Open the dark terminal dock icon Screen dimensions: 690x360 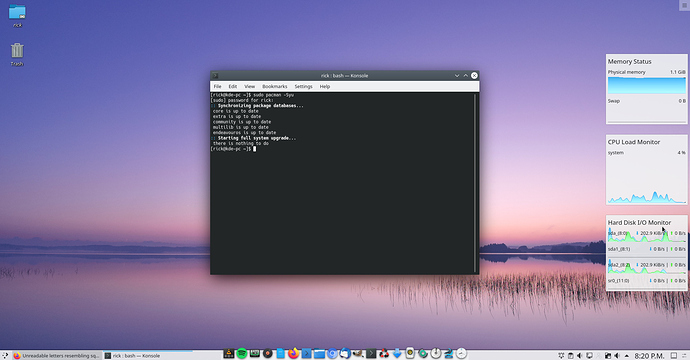[371, 353]
